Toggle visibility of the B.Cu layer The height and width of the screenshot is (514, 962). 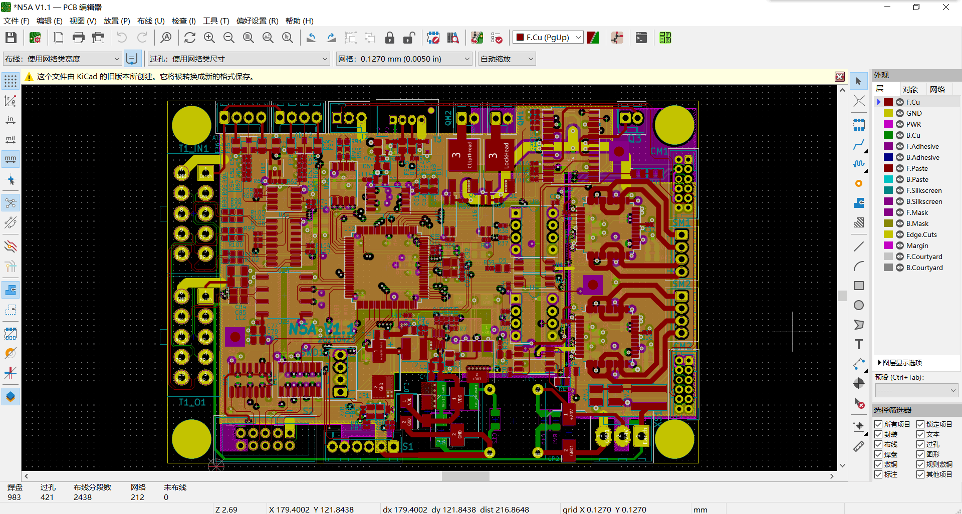[898, 135]
